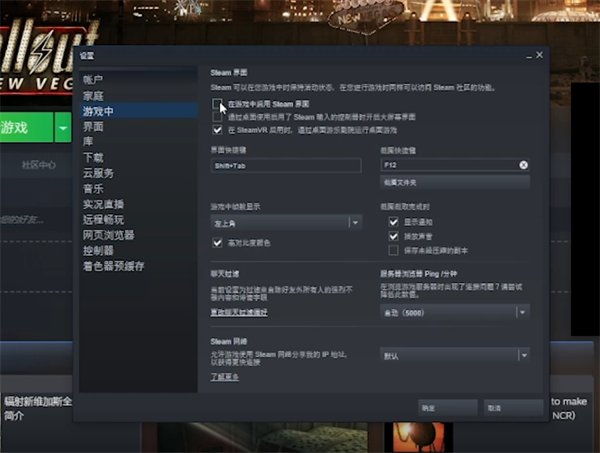Enable 在游戏中启用 Steam 界面 checkbox

click(x=217, y=104)
